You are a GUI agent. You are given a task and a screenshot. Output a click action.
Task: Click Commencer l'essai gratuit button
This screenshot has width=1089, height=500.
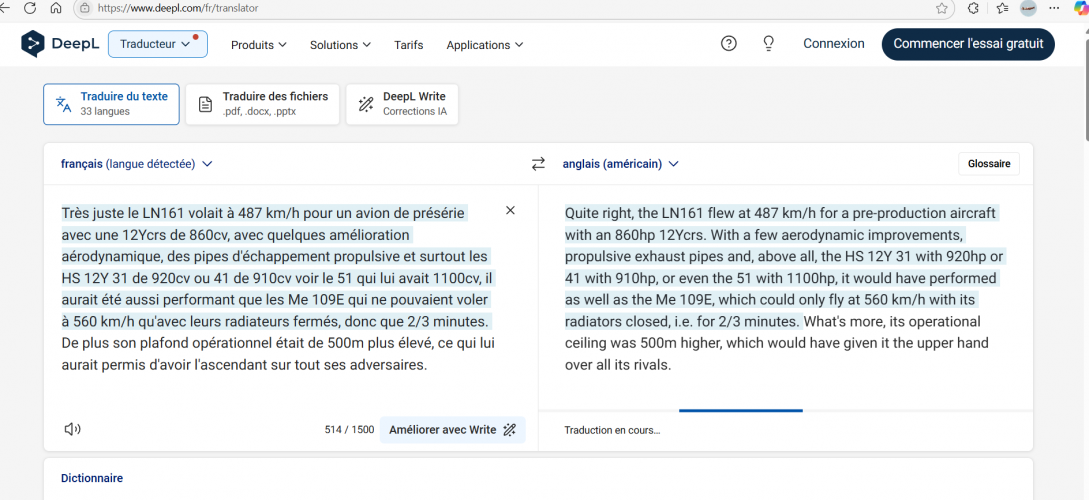point(968,44)
